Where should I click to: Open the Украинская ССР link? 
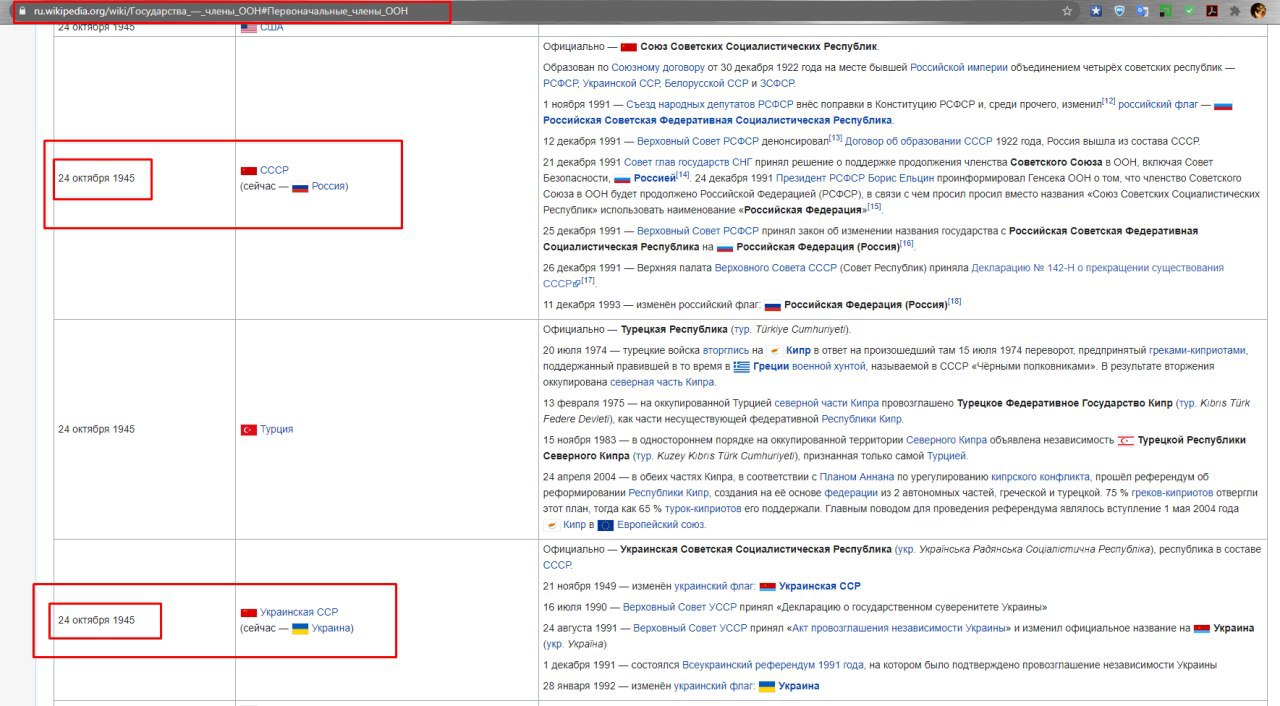(x=299, y=612)
